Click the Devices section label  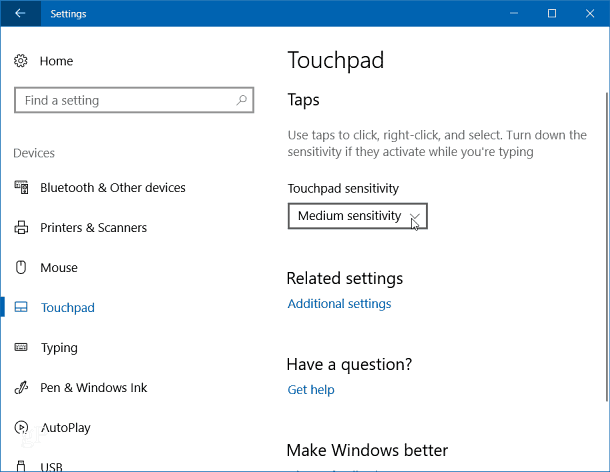point(34,153)
